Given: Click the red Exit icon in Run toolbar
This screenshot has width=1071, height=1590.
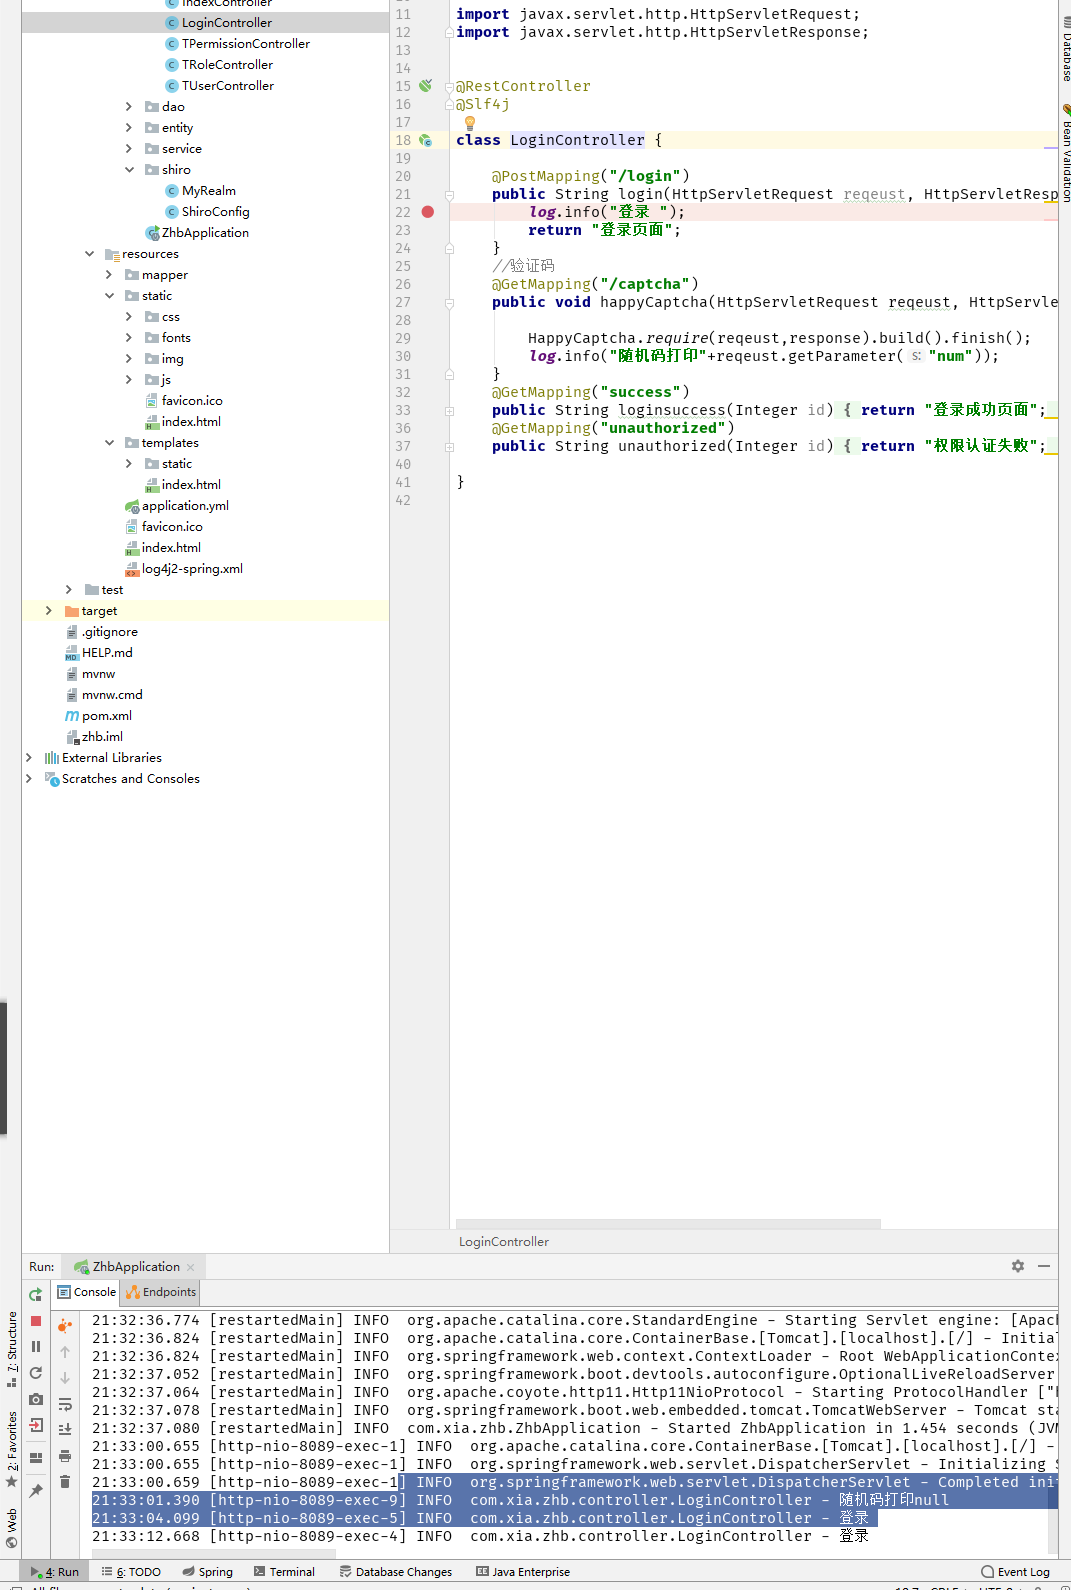Looking at the screenshot, I should point(36,1425).
